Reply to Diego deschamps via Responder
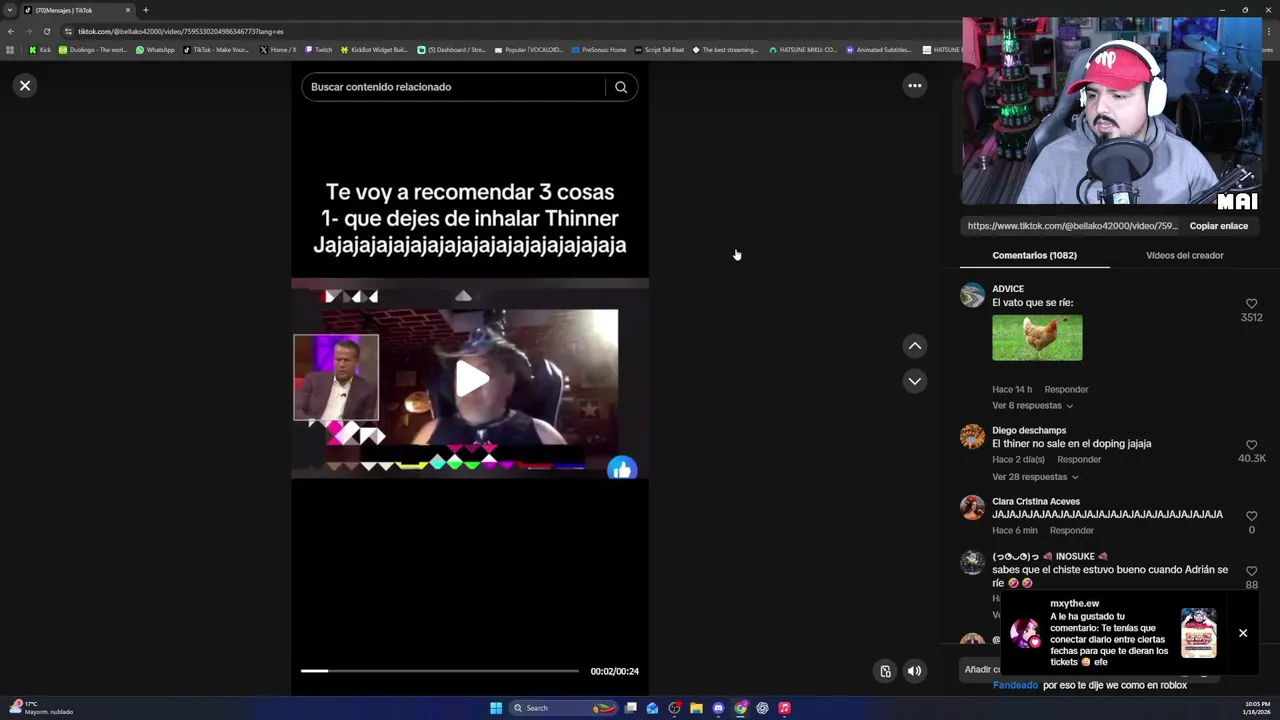 click(1079, 459)
